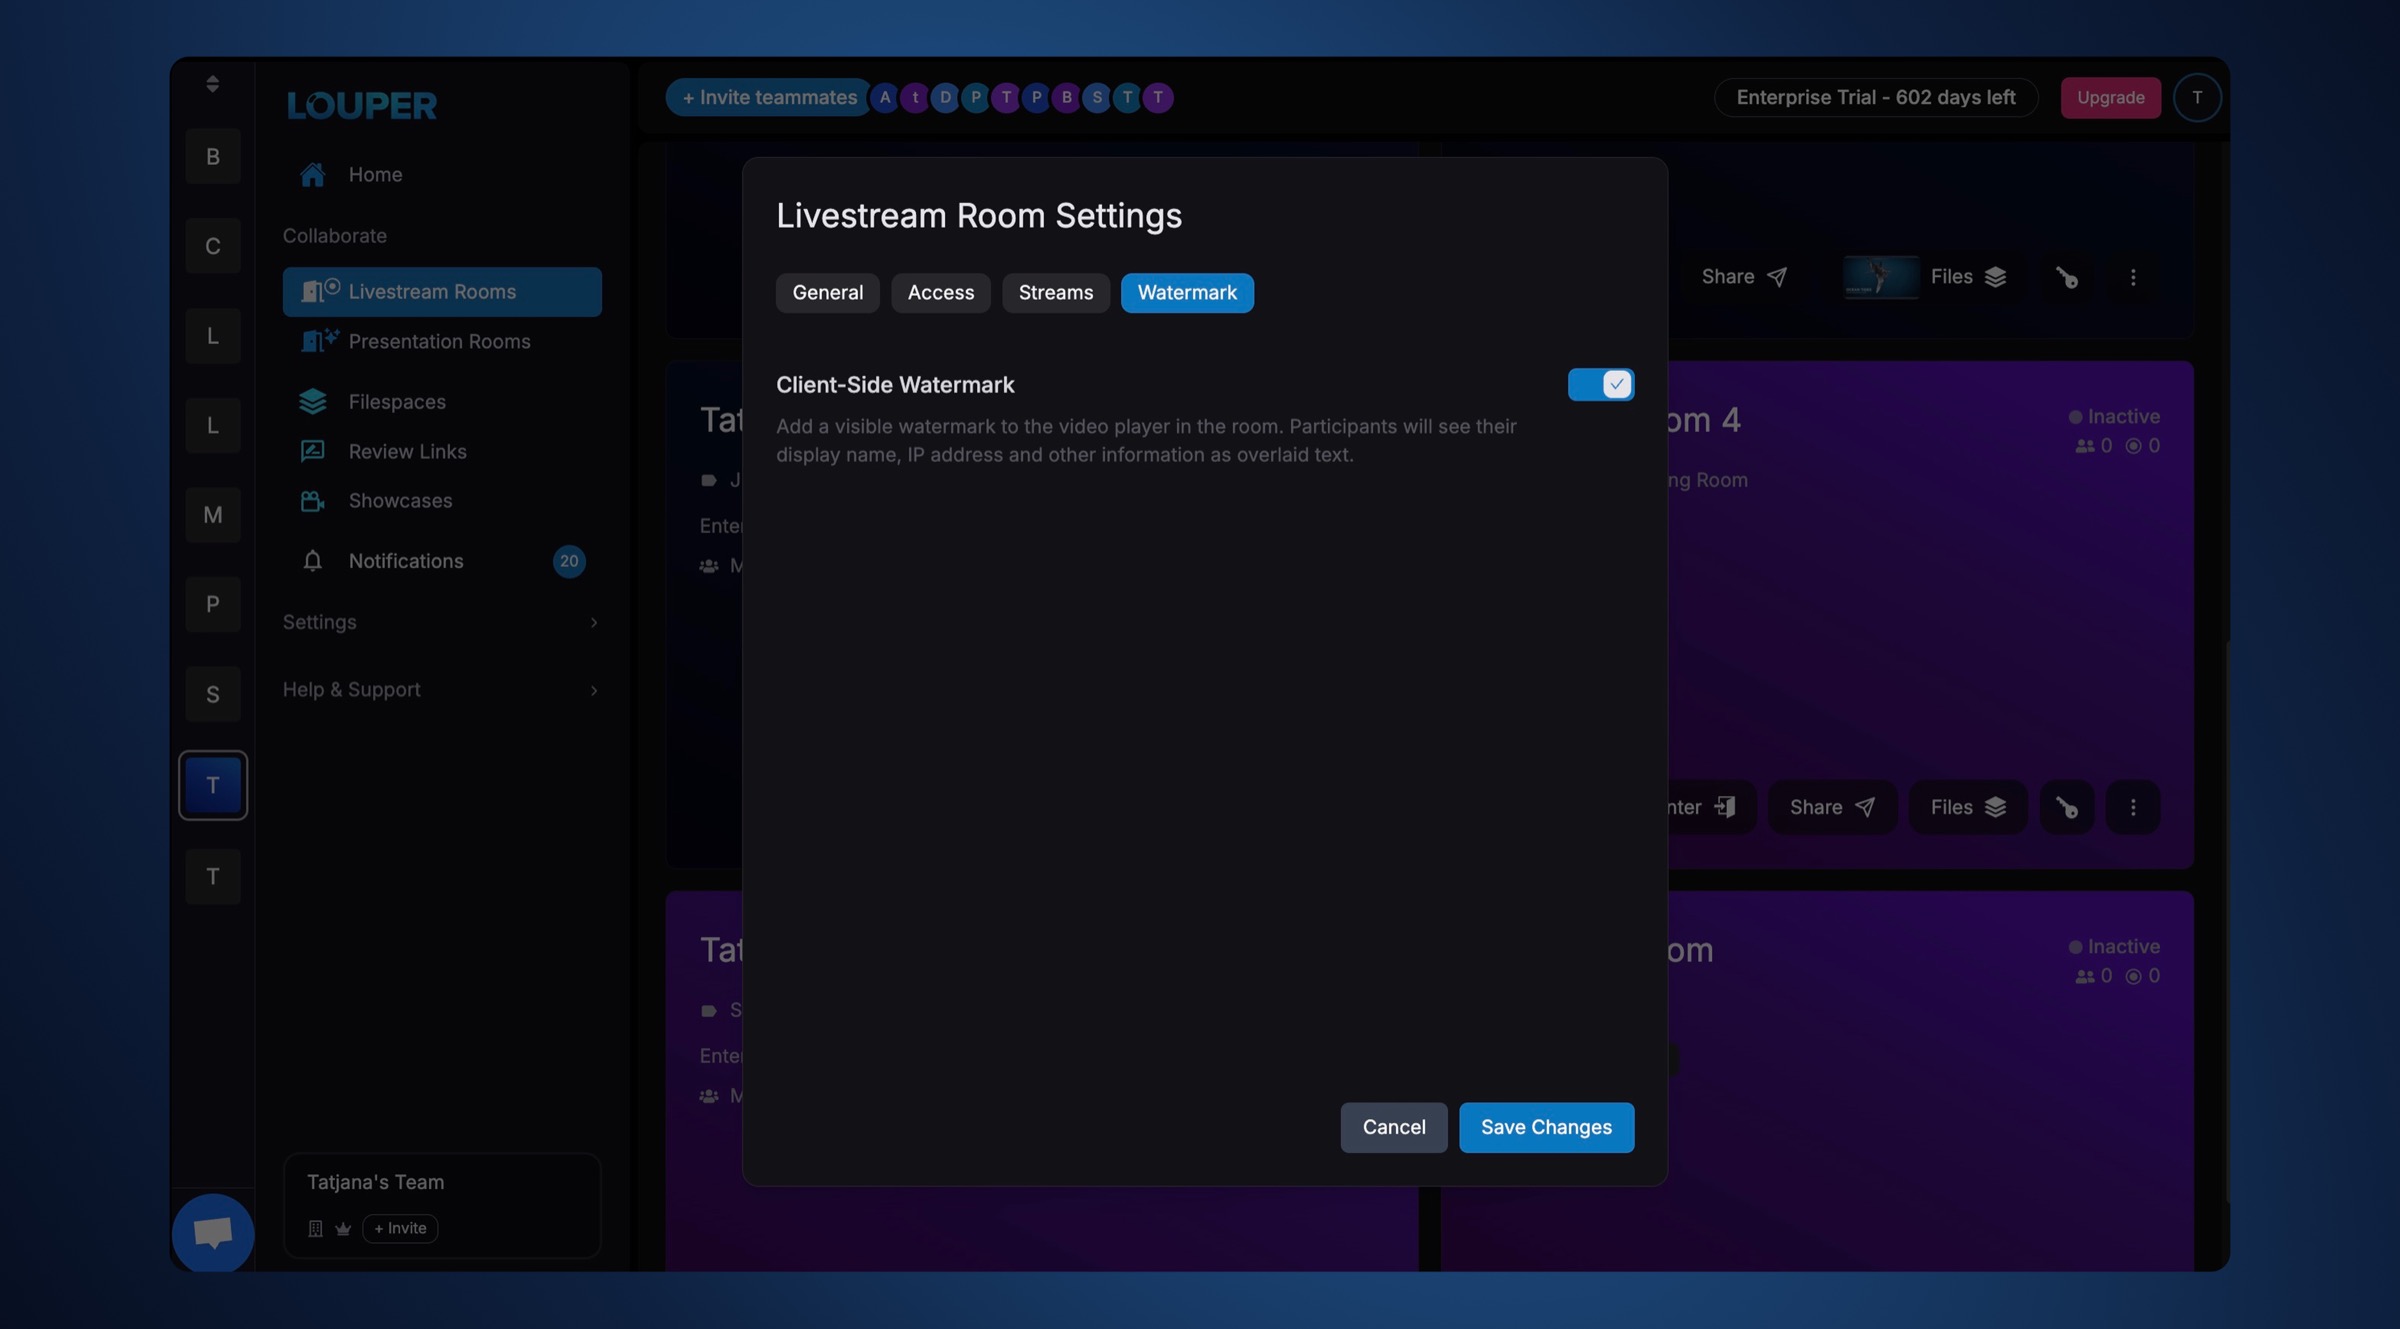Viewport: 2400px width, 1329px height.
Task: Open Notifications bell item
Action: (x=441, y=560)
